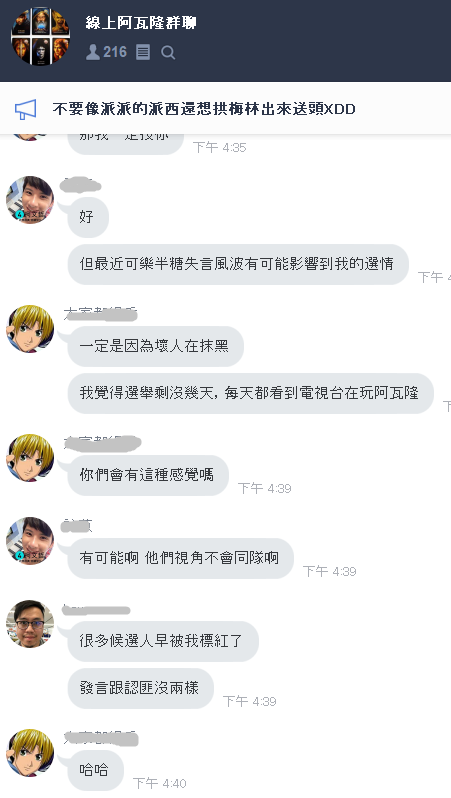This screenshot has height=798, width=451.
Task: Select message 但最近可樂半糖失言風波
Action: [x=238, y=264]
